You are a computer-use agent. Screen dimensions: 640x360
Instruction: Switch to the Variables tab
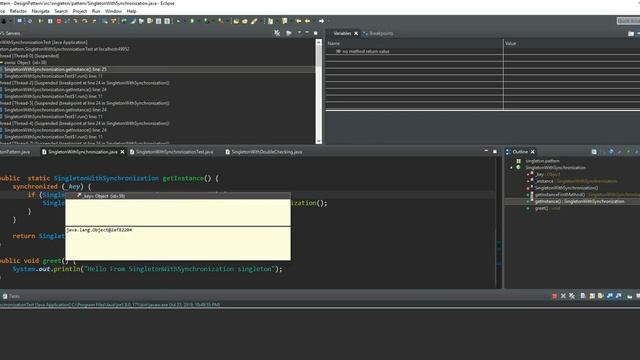pos(342,33)
